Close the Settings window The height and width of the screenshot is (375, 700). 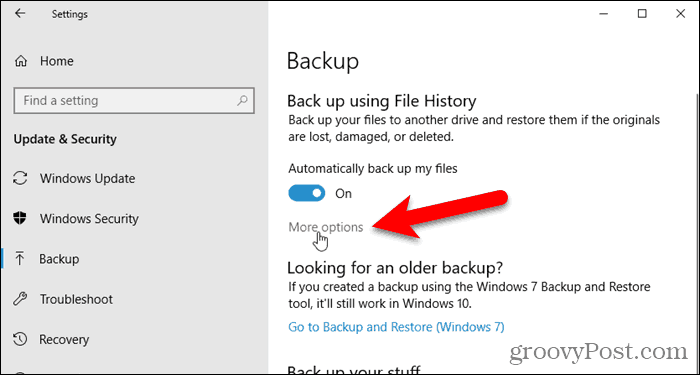(680, 14)
